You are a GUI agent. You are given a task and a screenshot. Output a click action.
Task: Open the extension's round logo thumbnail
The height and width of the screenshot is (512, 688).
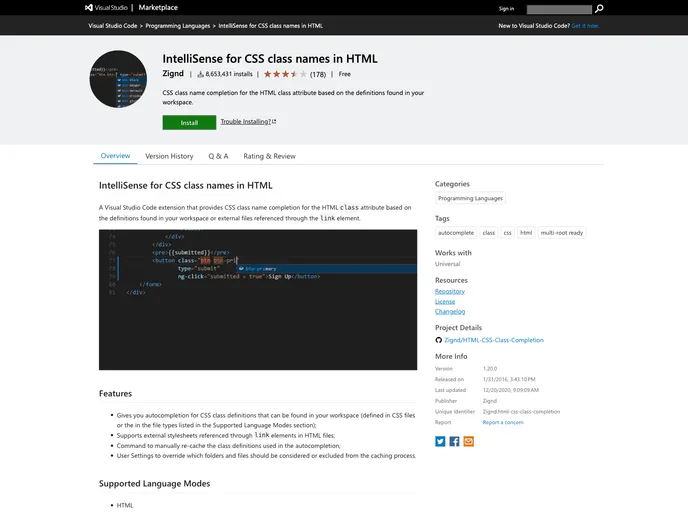(118, 79)
